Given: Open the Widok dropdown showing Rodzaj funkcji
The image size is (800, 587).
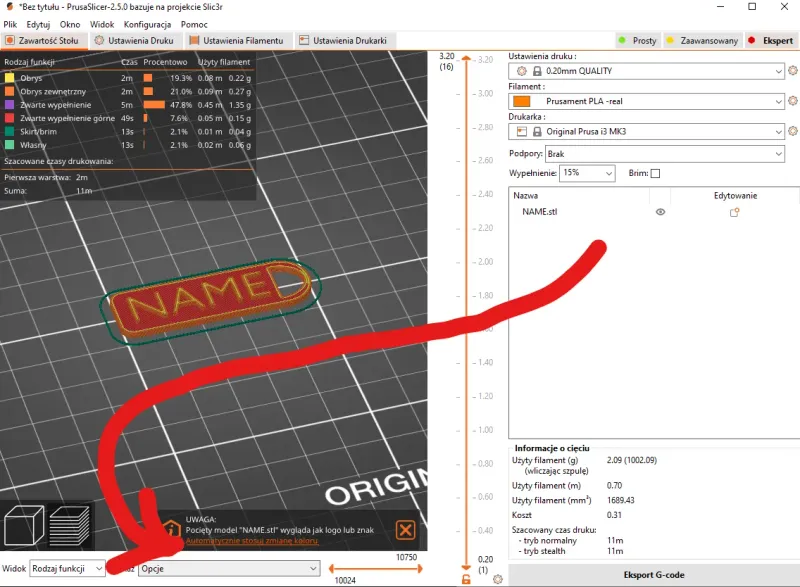Looking at the screenshot, I should click(67, 568).
